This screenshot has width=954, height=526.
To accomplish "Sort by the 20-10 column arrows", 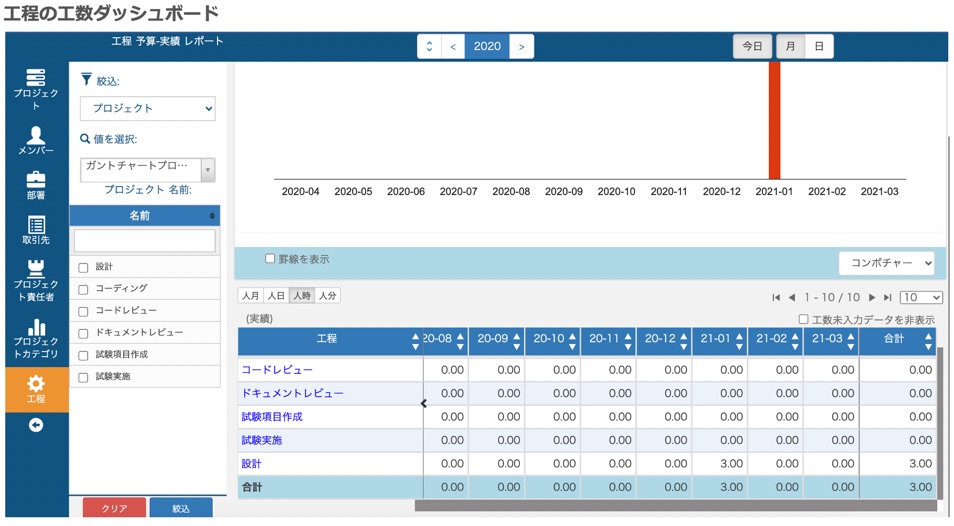I will click(x=573, y=341).
